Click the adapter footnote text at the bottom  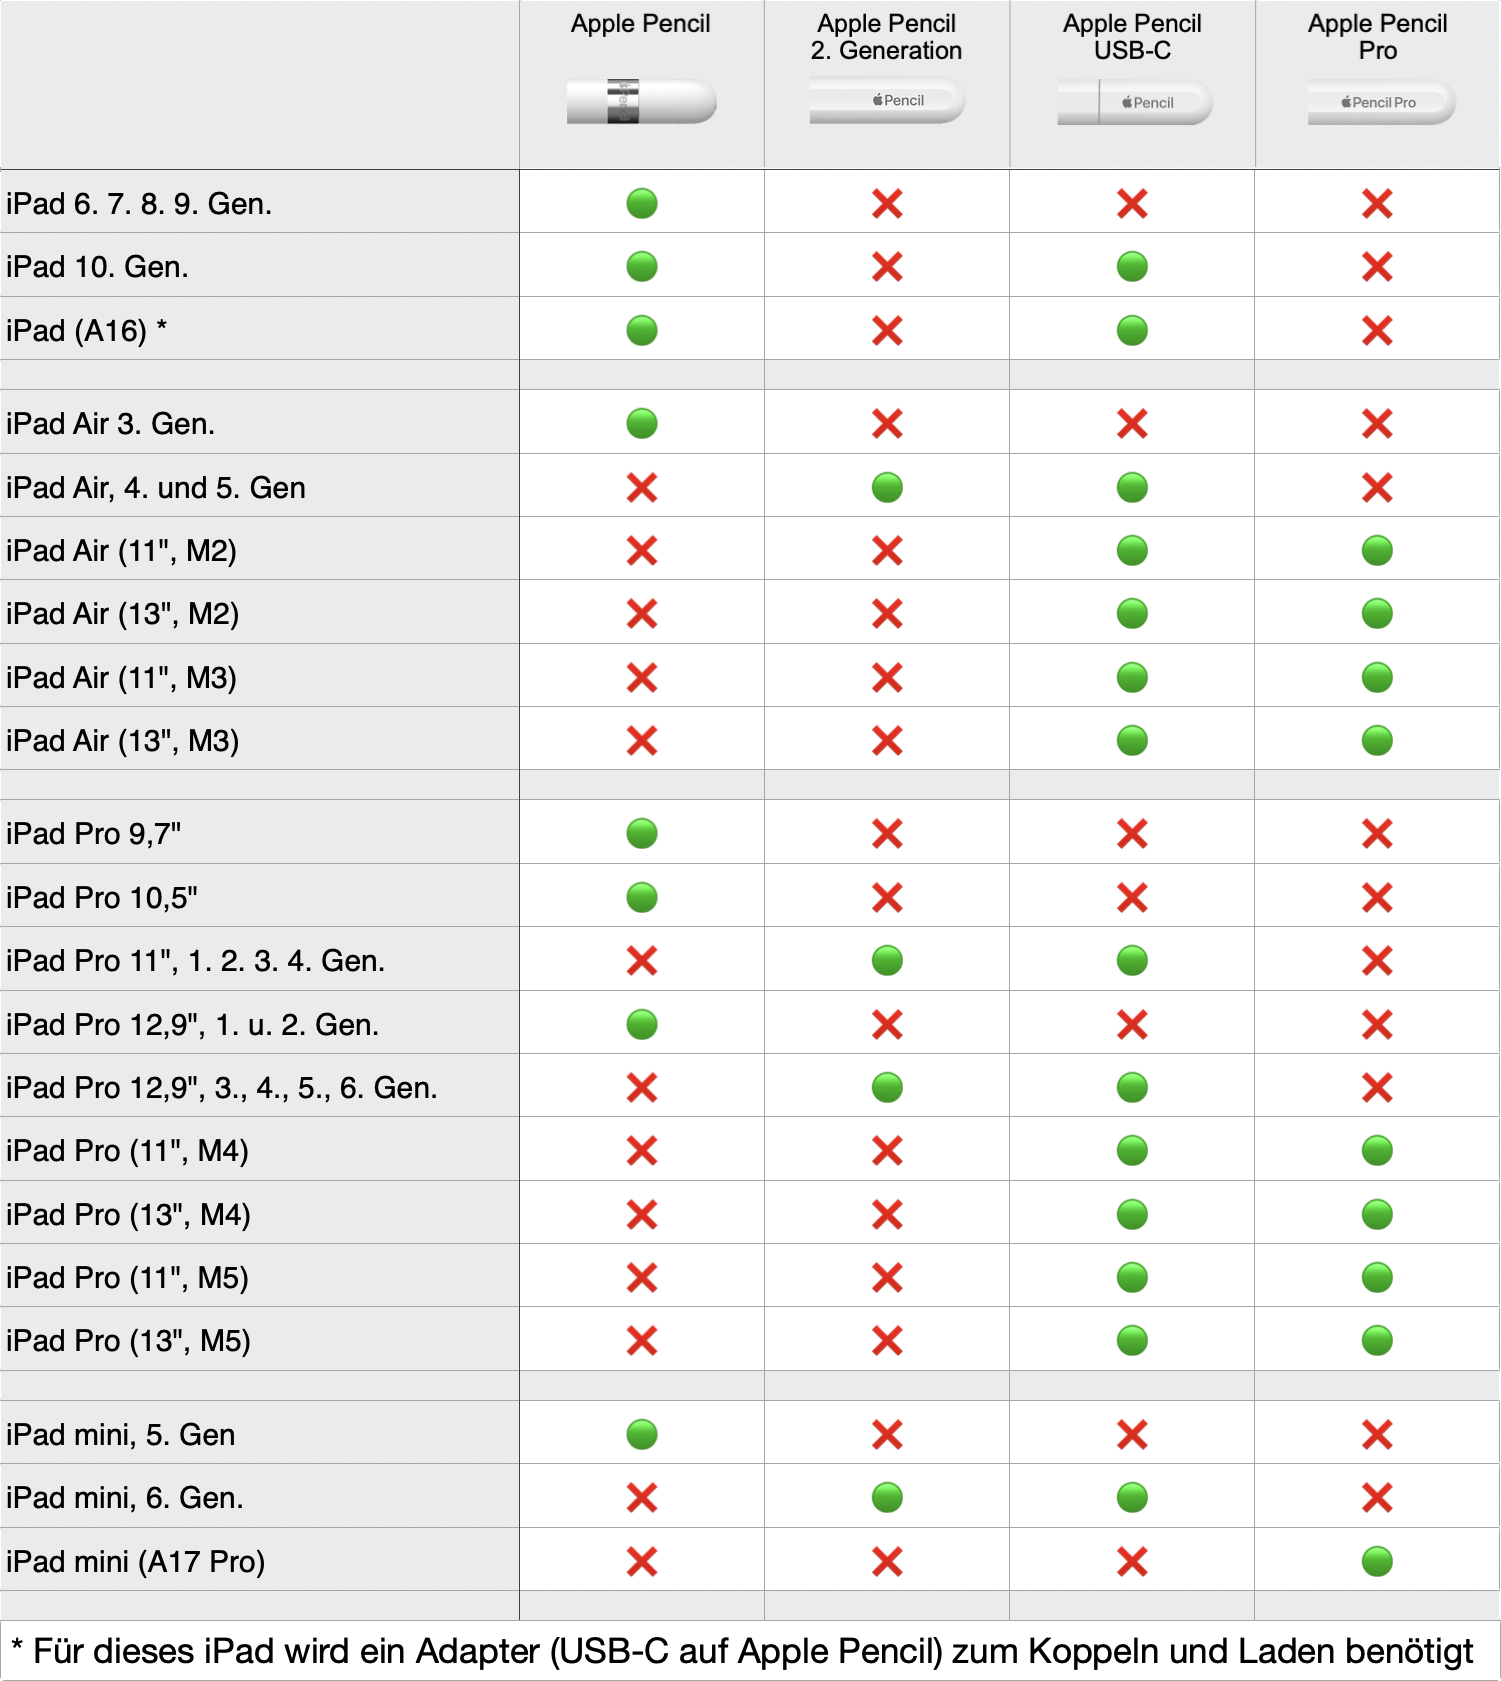(x=742, y=1651)
